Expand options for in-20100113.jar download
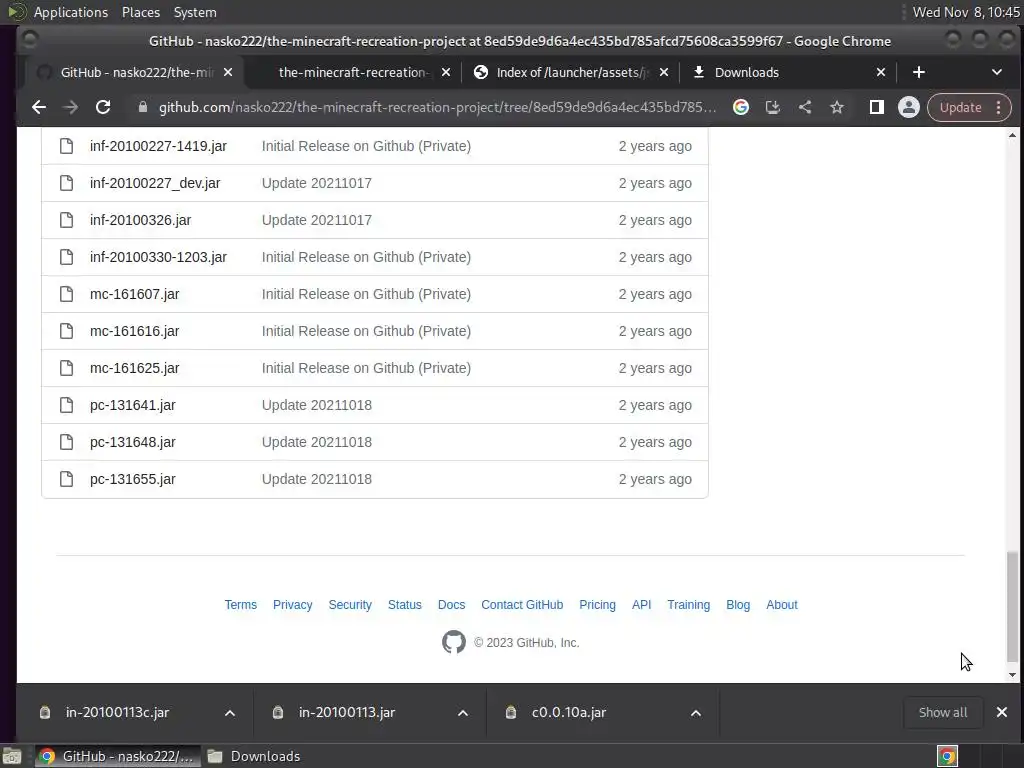Image resolution: width=1024 pixels, height=768 pixels. click(462, 712)
